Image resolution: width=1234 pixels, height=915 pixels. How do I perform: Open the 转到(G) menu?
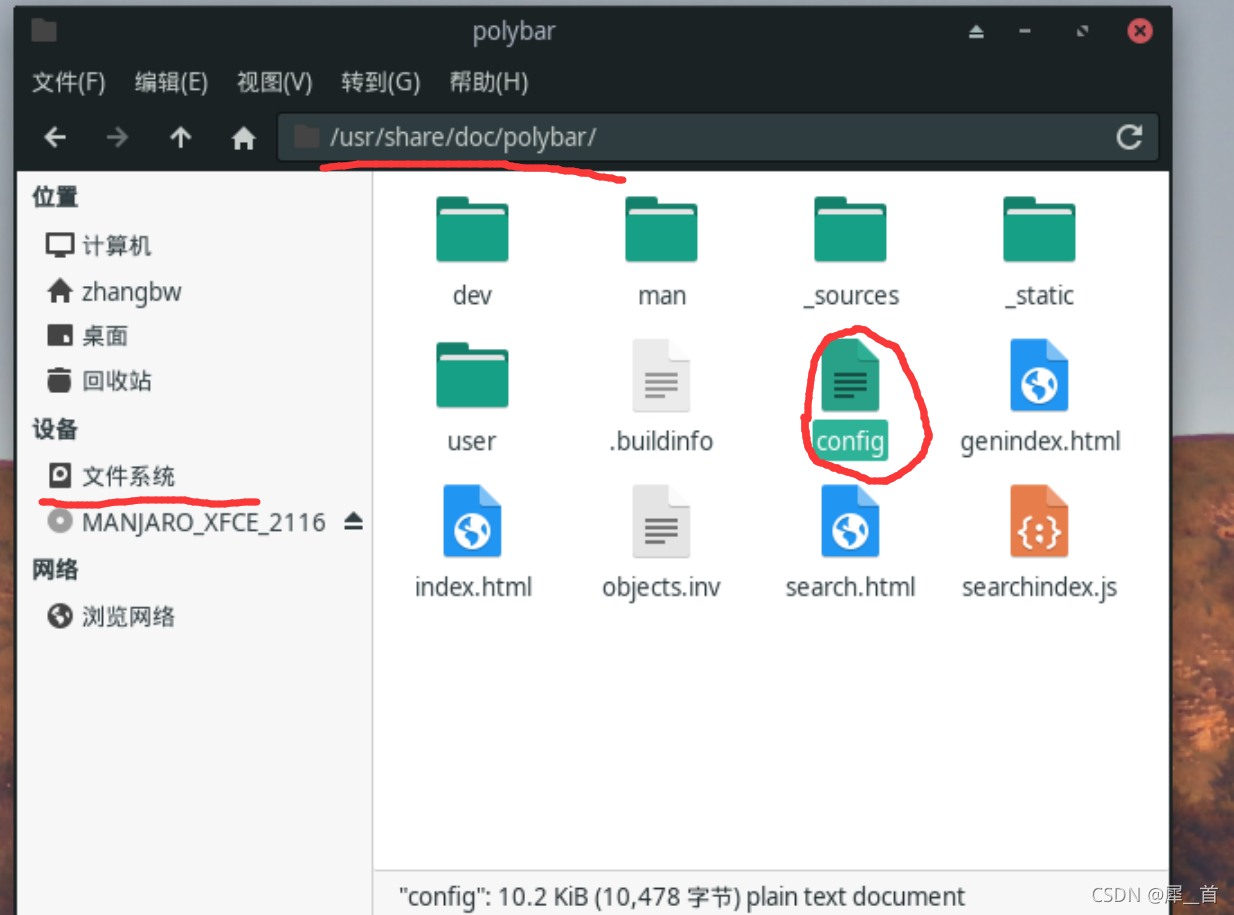coord(380,82)
